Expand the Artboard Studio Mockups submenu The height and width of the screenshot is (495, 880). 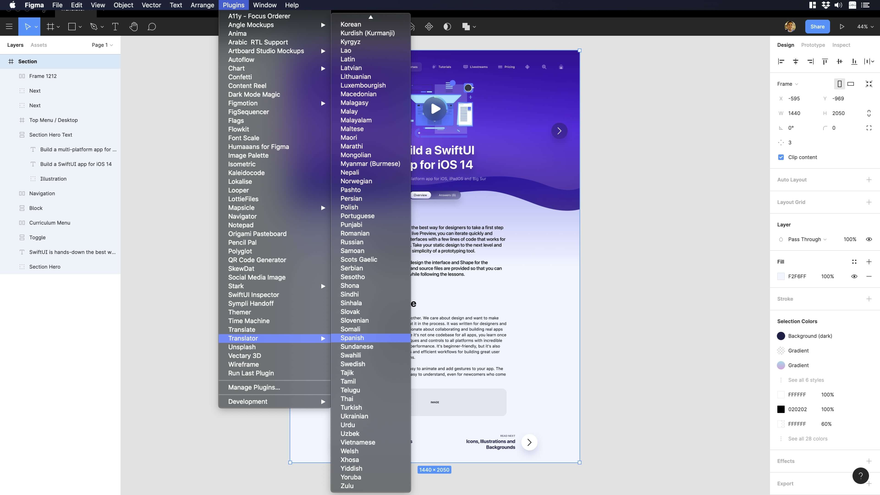click(274, 51)
